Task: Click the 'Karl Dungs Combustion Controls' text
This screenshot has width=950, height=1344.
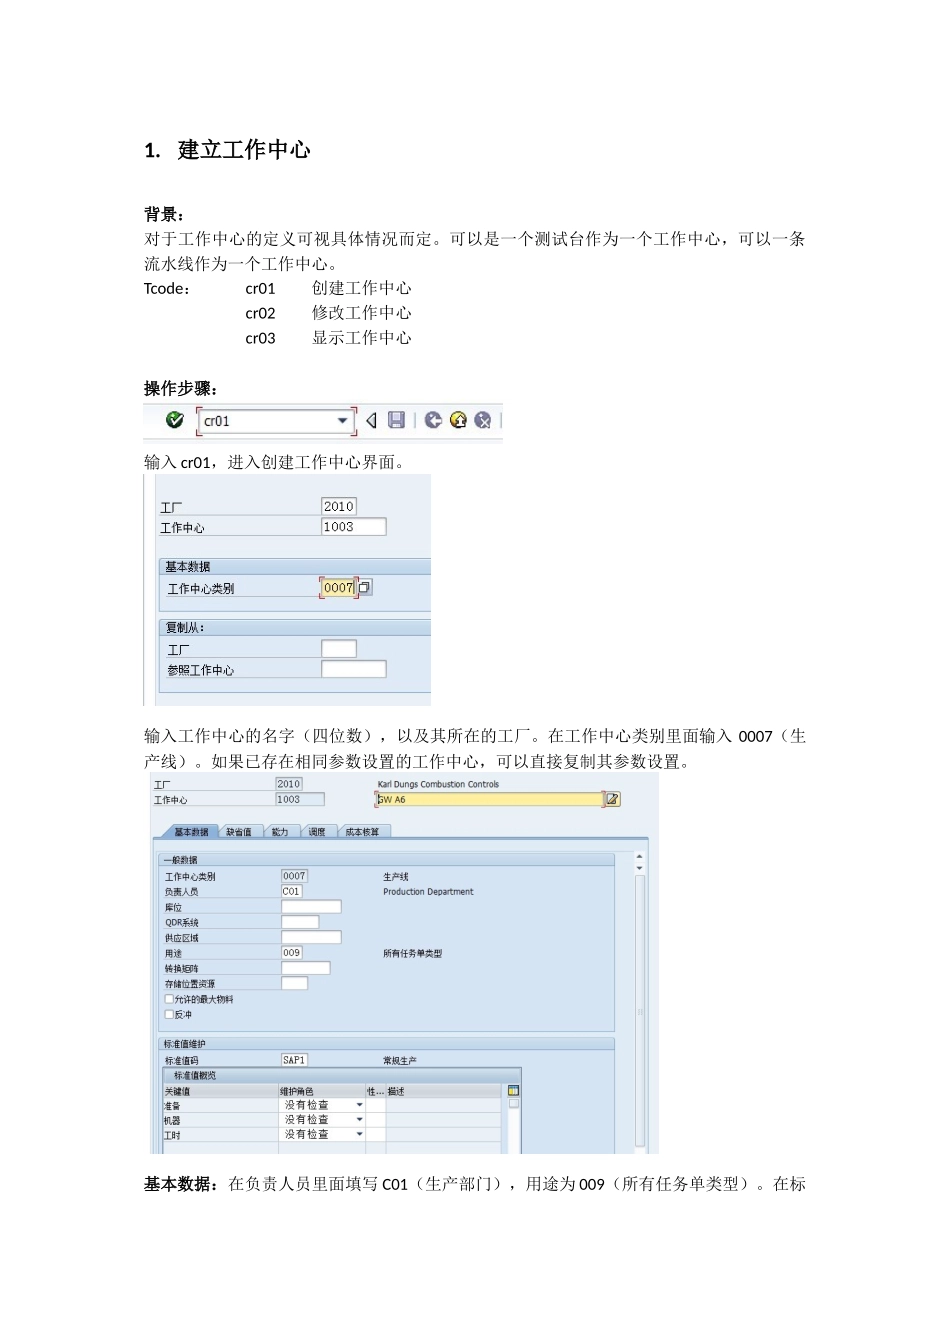Action: coord(438,785)
